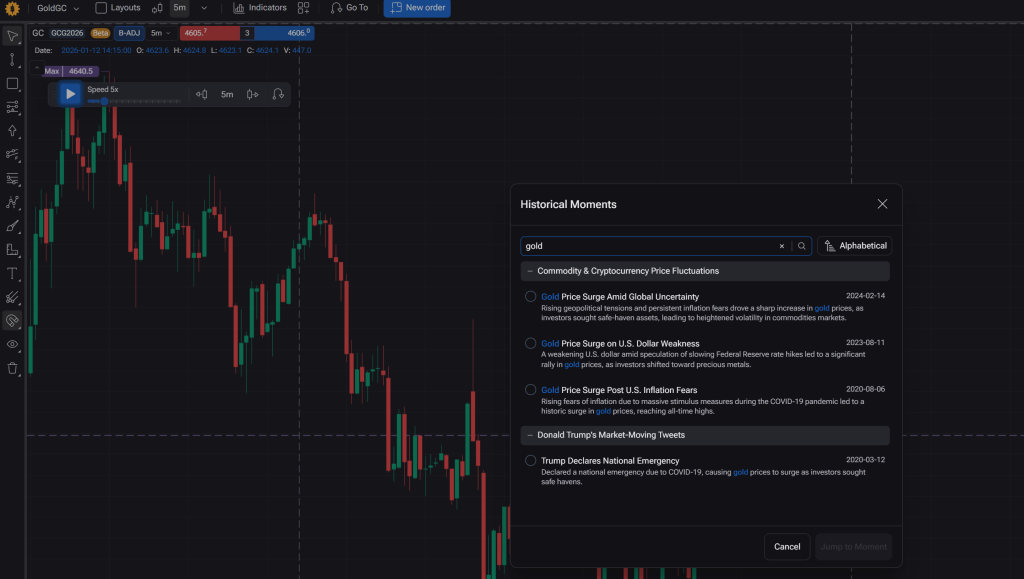Step replay back one candle
Viewport: 1024px width, 579px height.
(x=202, y=94)
